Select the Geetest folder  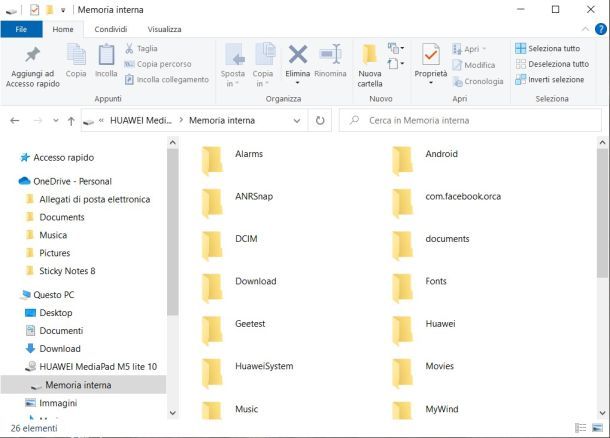(x=233, y=329)
